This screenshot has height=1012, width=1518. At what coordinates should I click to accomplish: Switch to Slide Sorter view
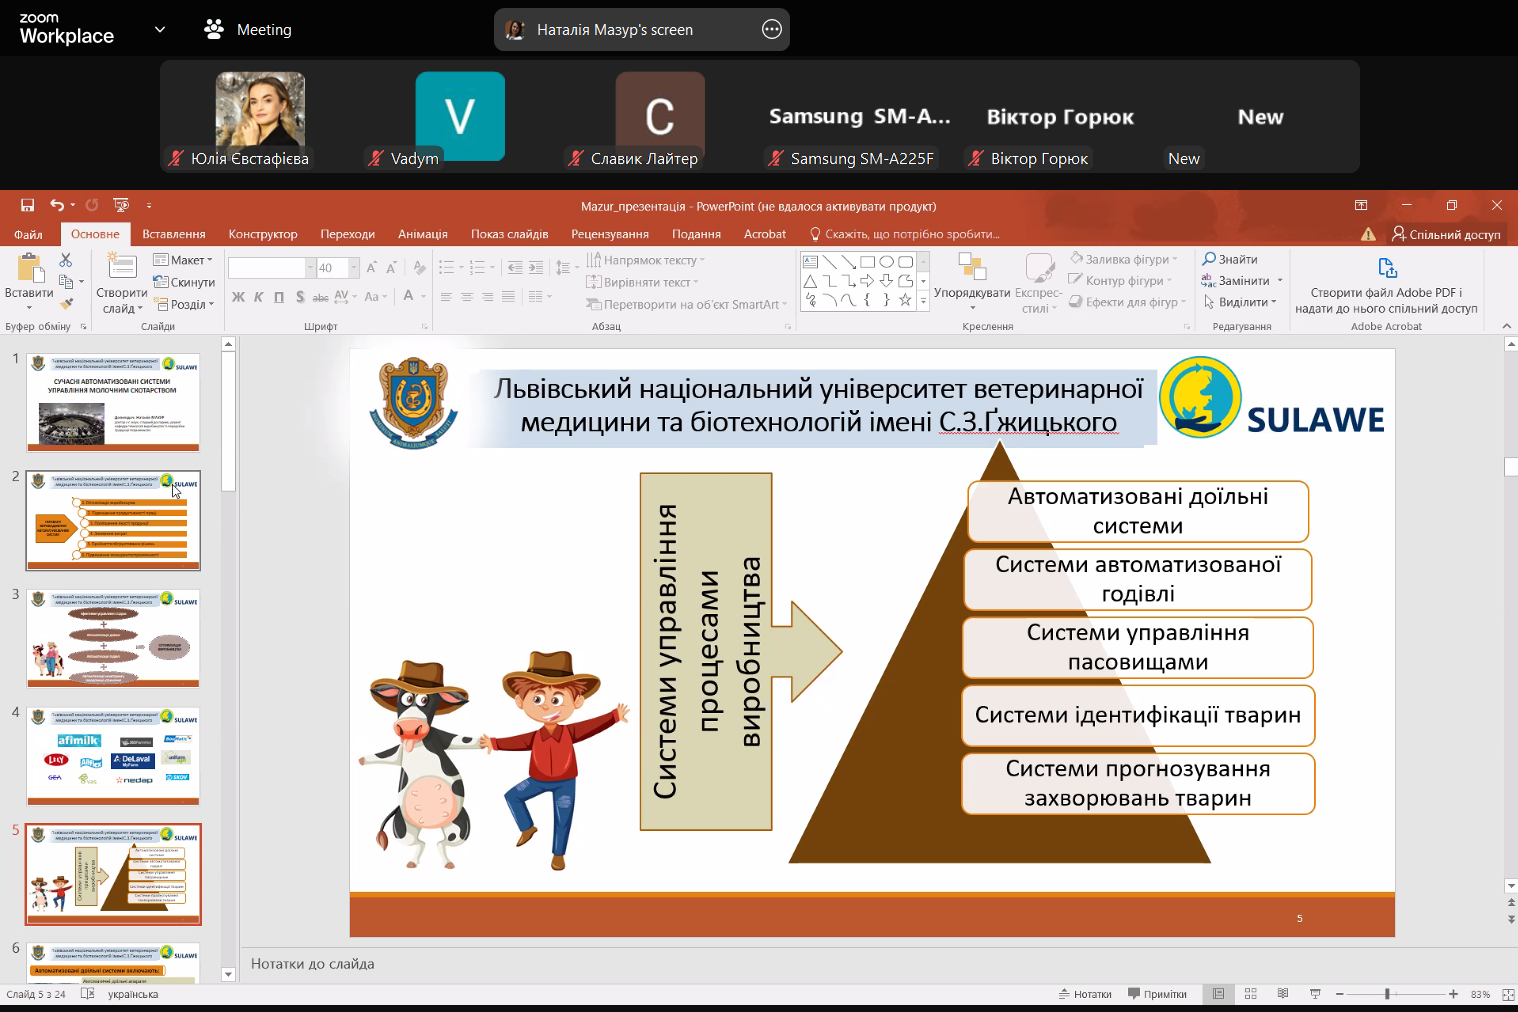(x=1250, y=994)
